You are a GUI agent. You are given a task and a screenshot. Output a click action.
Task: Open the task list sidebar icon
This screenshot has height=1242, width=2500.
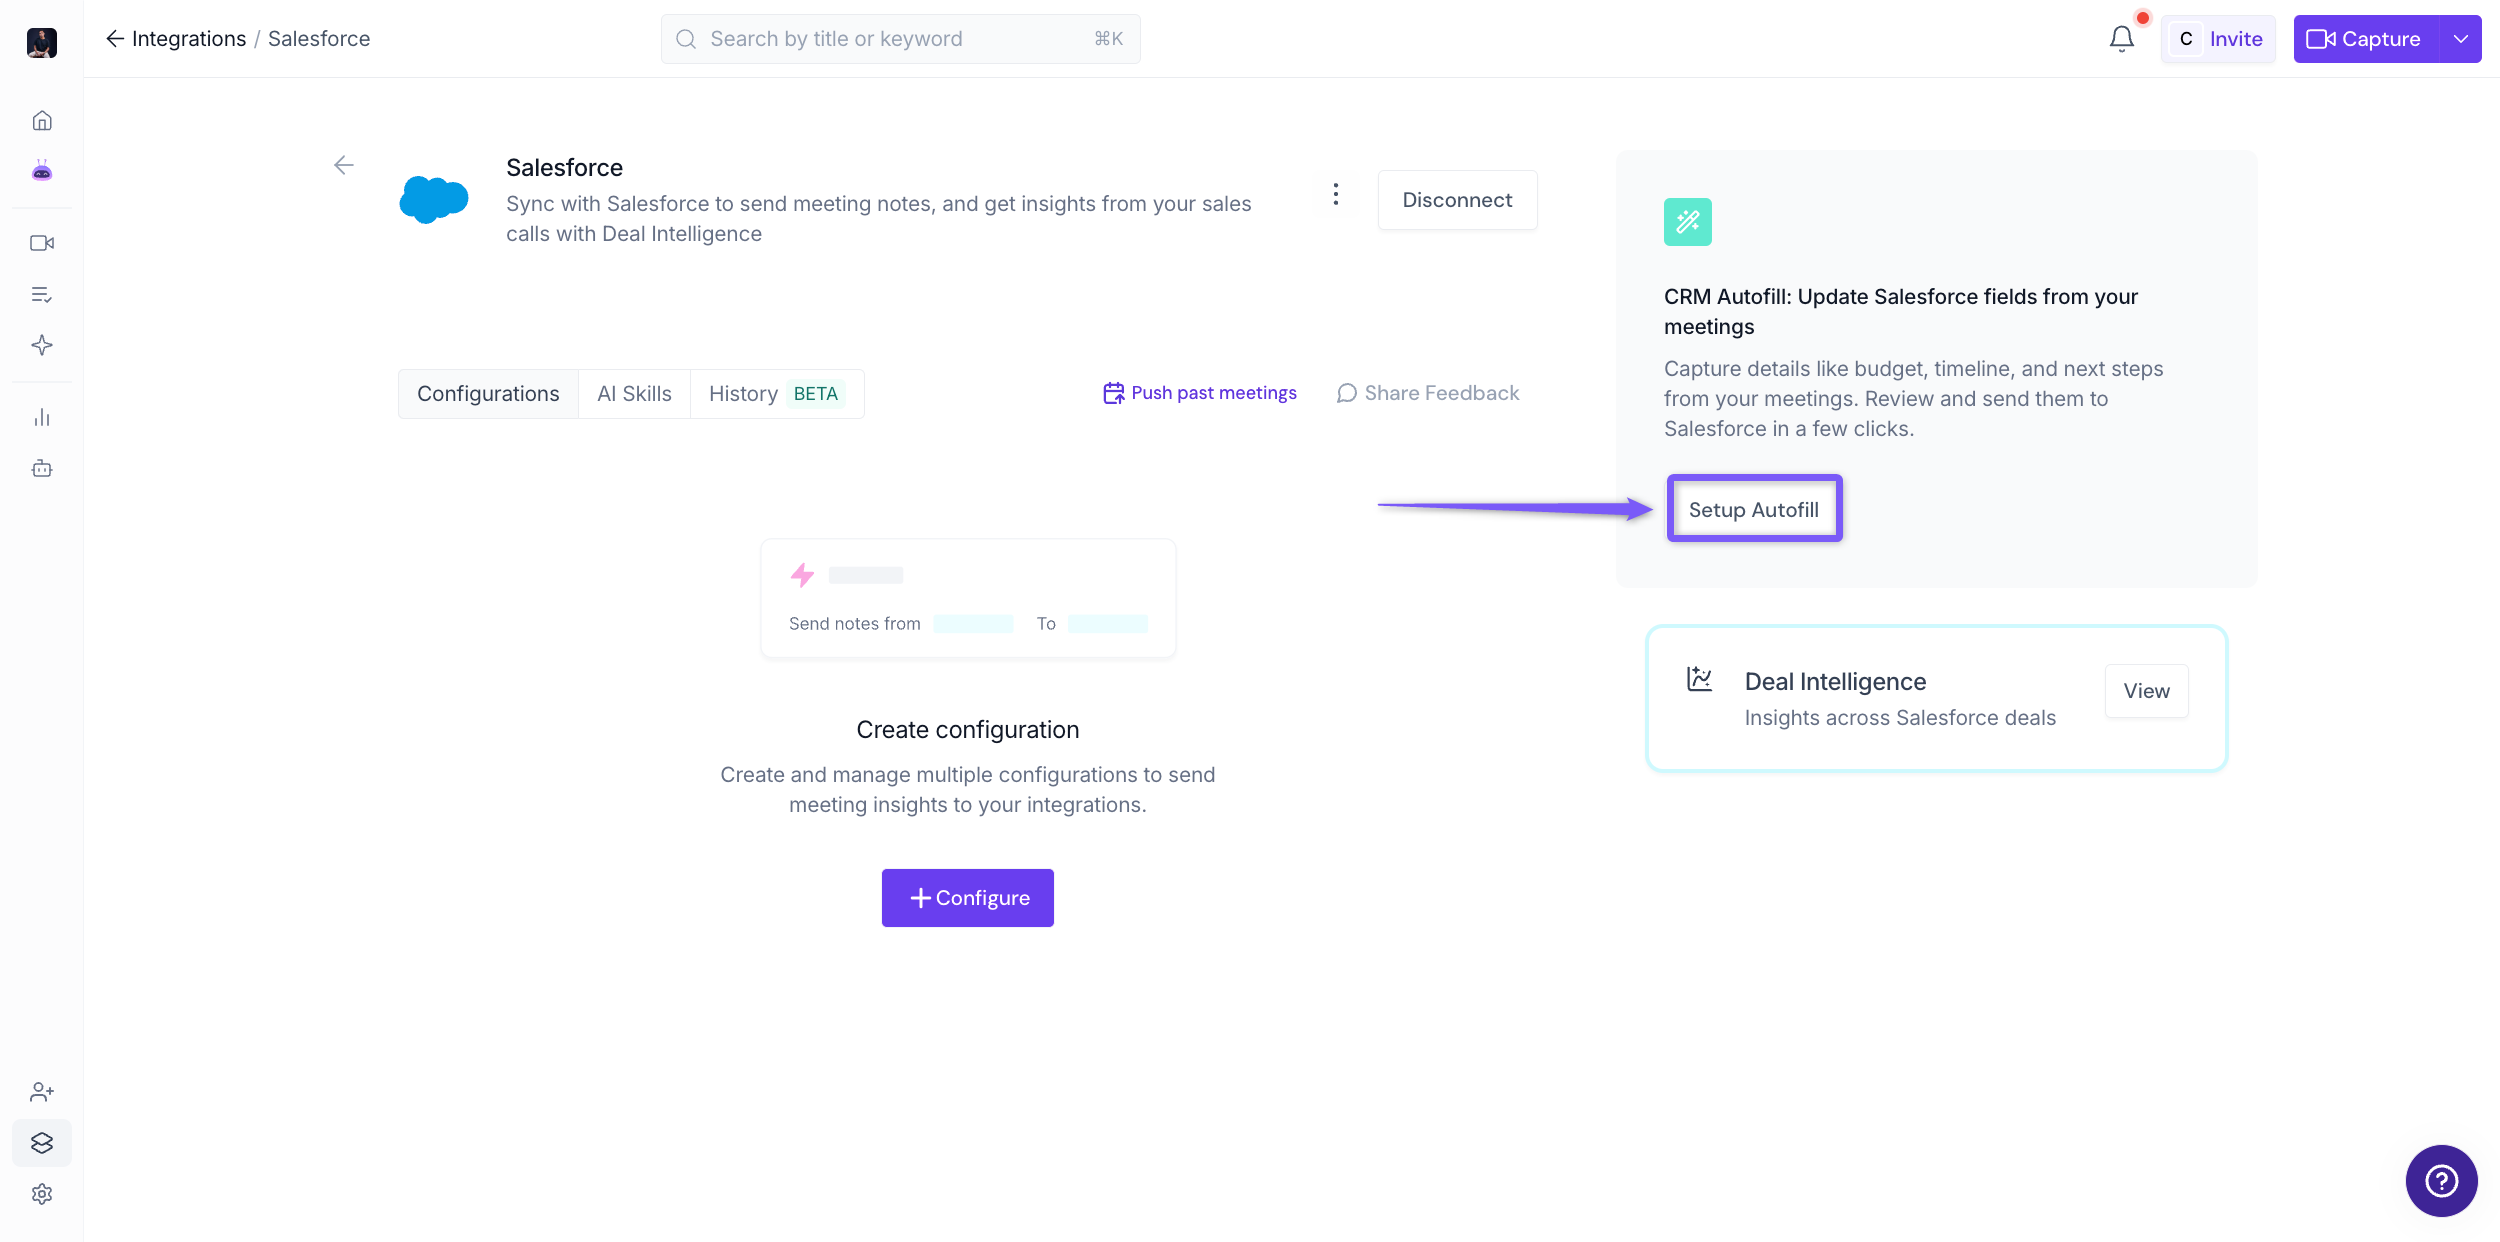click(x=42, y=294)
